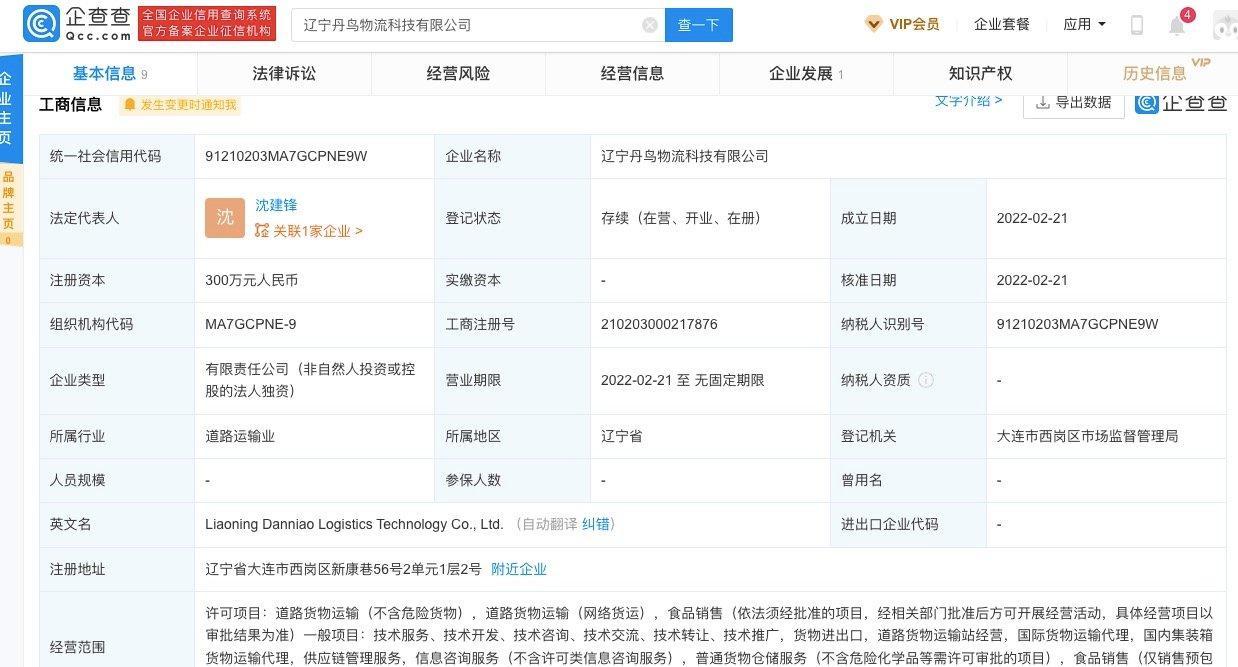The height and width of the screenshot is (667, 1238).
Task: Switch to 经营信息 tab
Action: tap(632, 73)
